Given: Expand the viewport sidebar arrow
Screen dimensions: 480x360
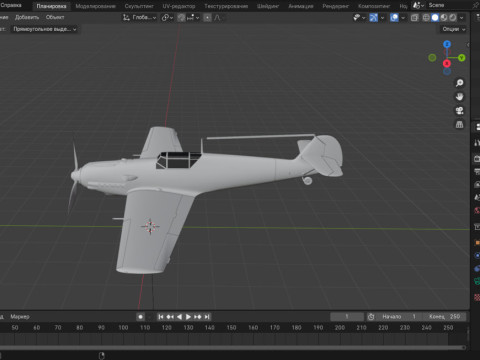Looking at the screenshot, I should [468, 45].
